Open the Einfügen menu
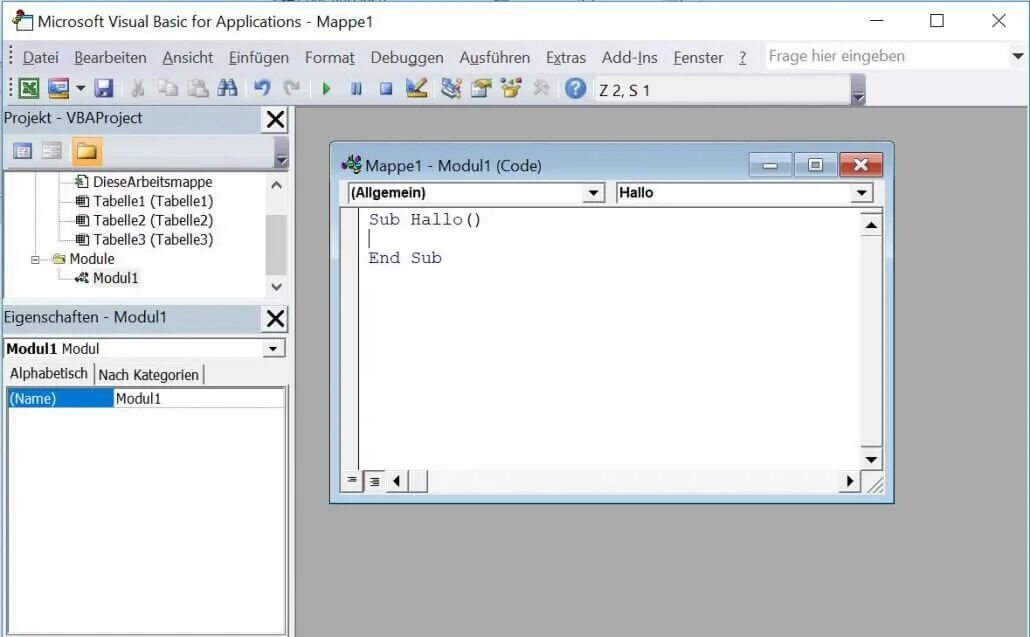This screenshot has height=637, width=1030. coord(259,58)
